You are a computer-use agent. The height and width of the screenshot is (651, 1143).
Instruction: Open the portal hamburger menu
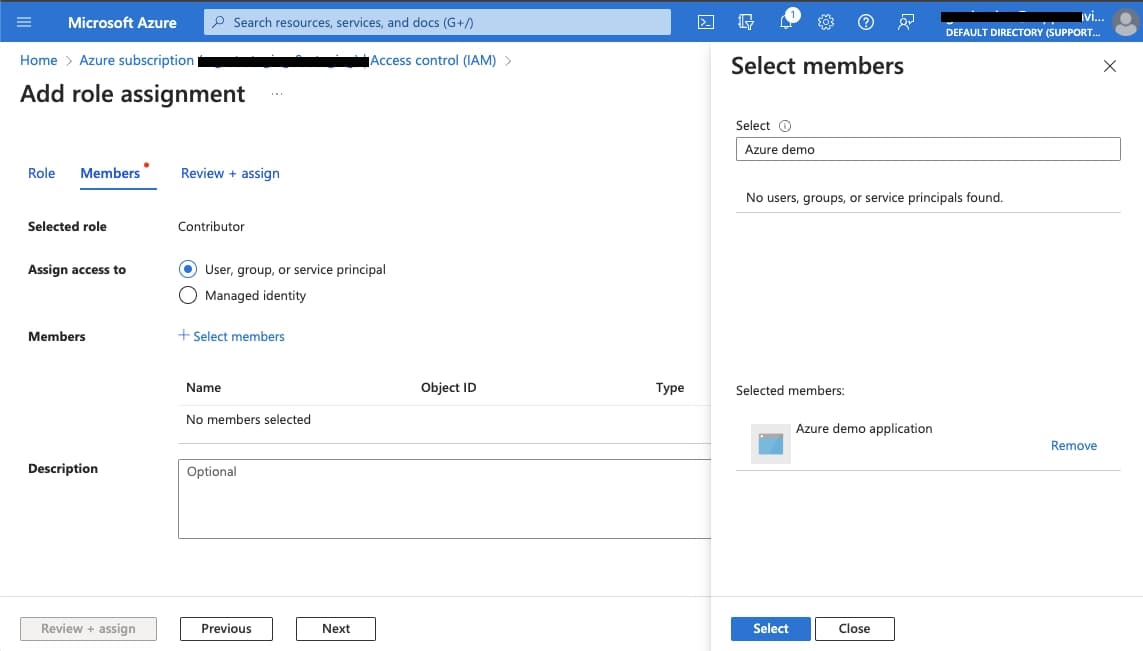point(25,22)
